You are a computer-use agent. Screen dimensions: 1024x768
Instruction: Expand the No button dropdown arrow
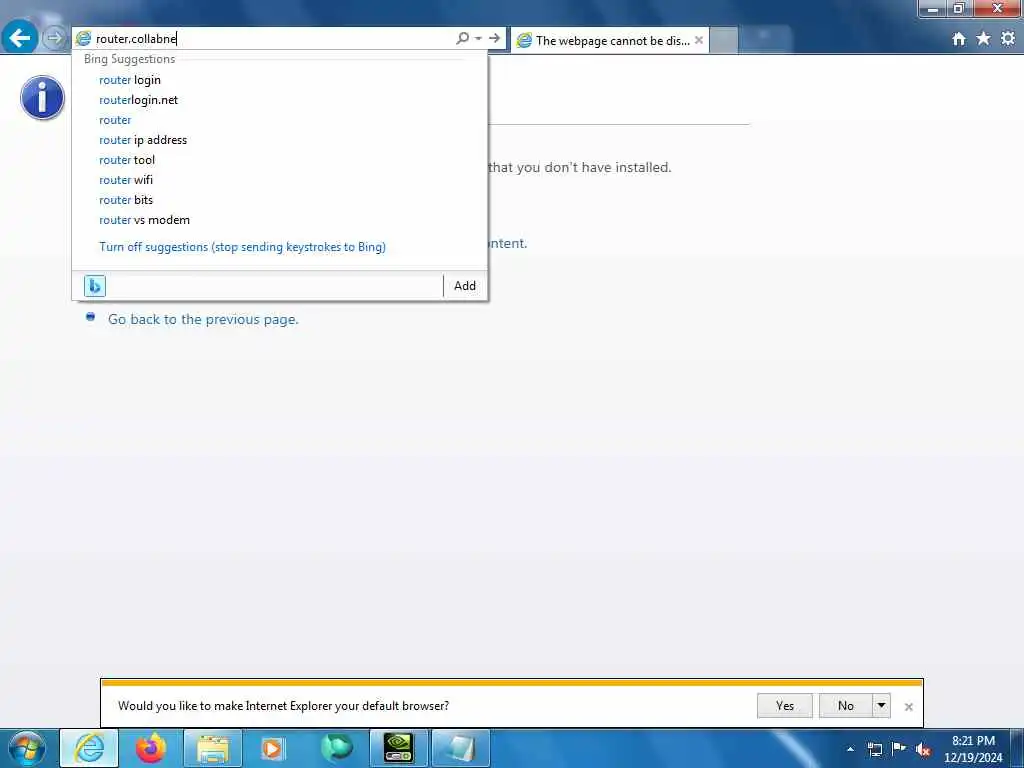(x=881, y=705)
